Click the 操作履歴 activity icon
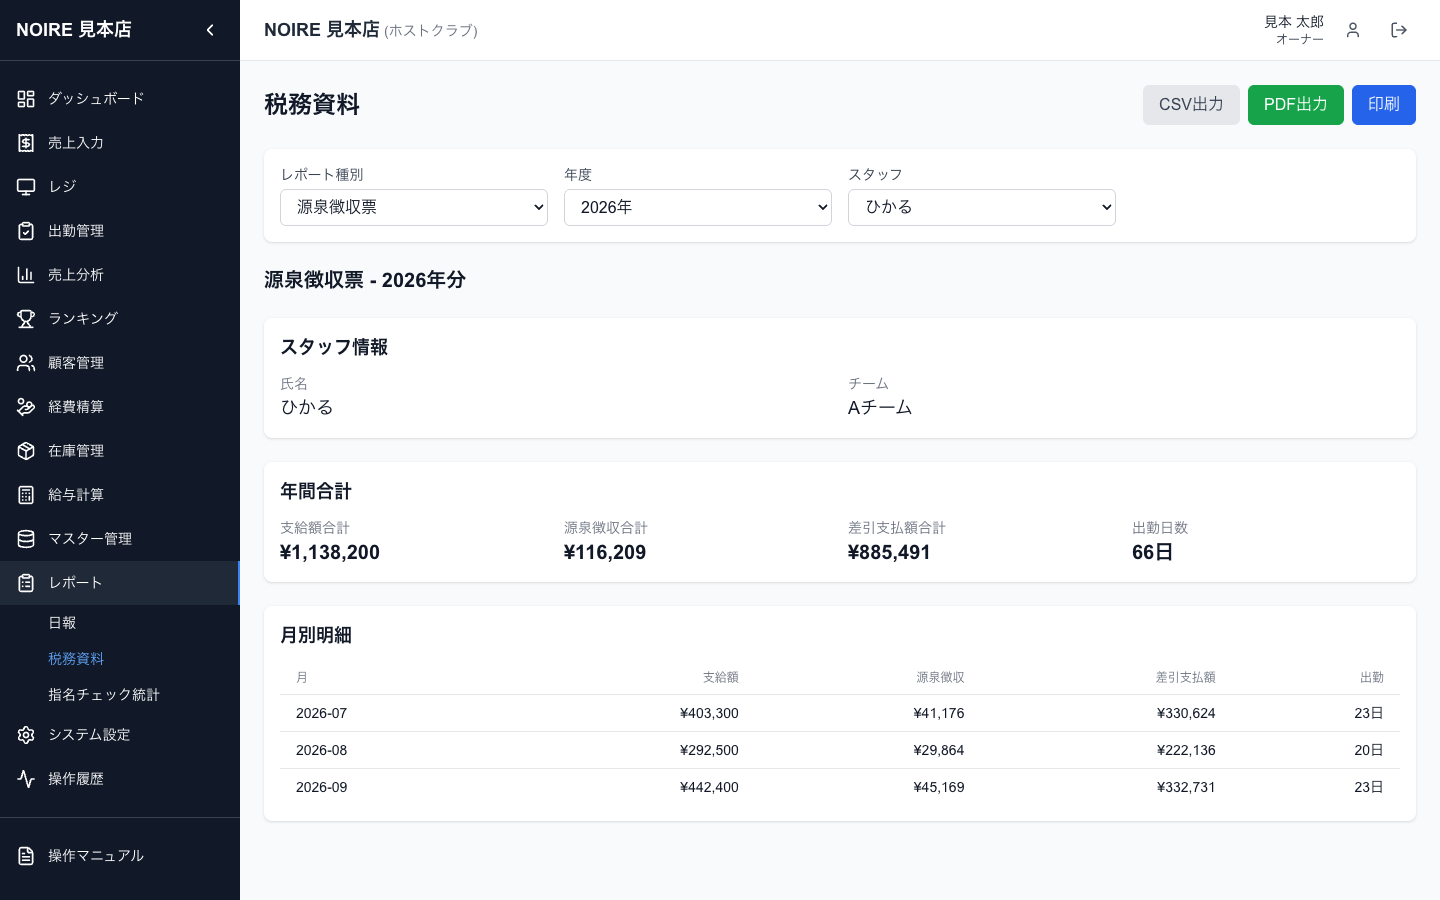The height and width of the screenshot is (900, 1440). [x=26, y=779]
